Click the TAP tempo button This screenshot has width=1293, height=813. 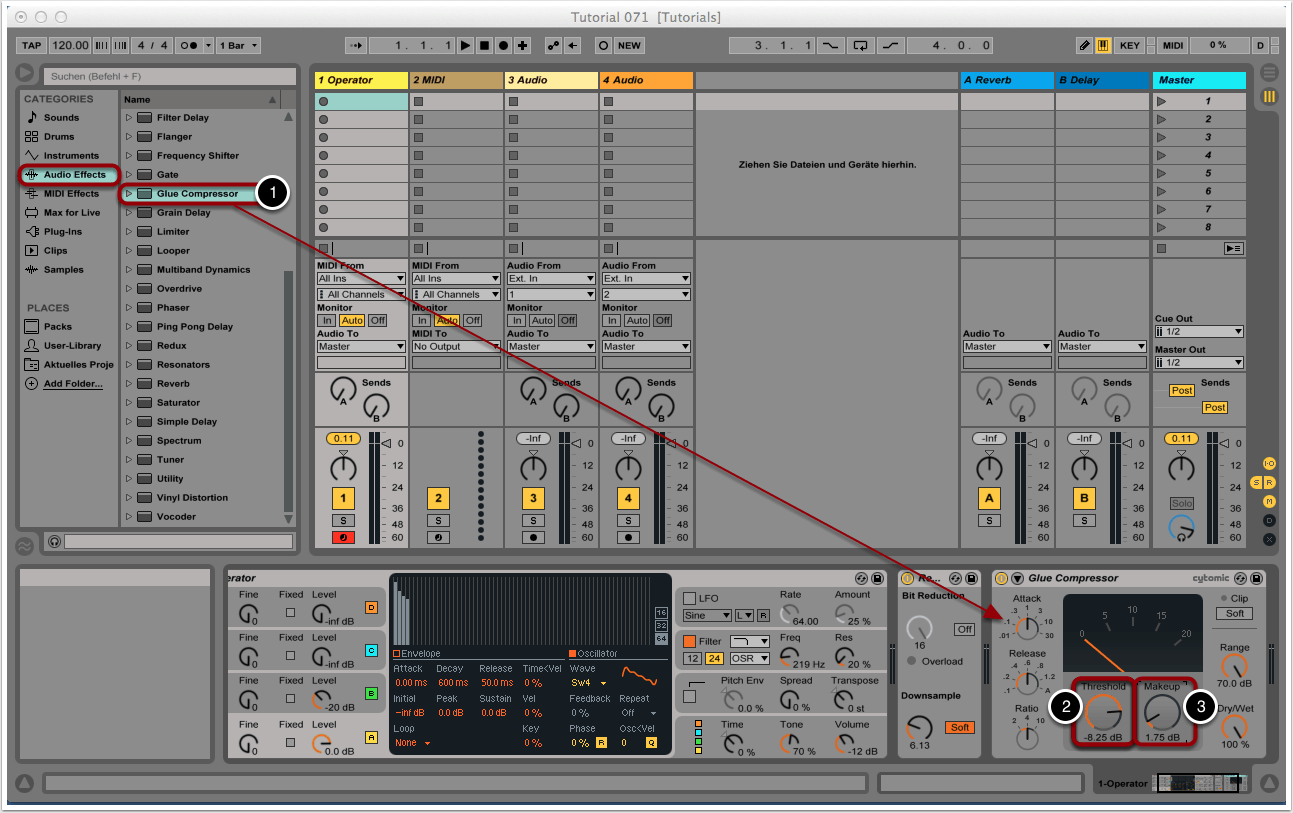coord(32,46)
